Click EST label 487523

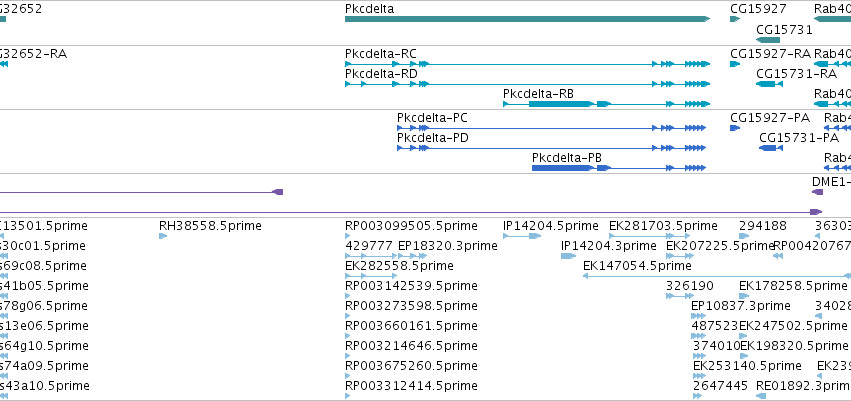(715, 326)
